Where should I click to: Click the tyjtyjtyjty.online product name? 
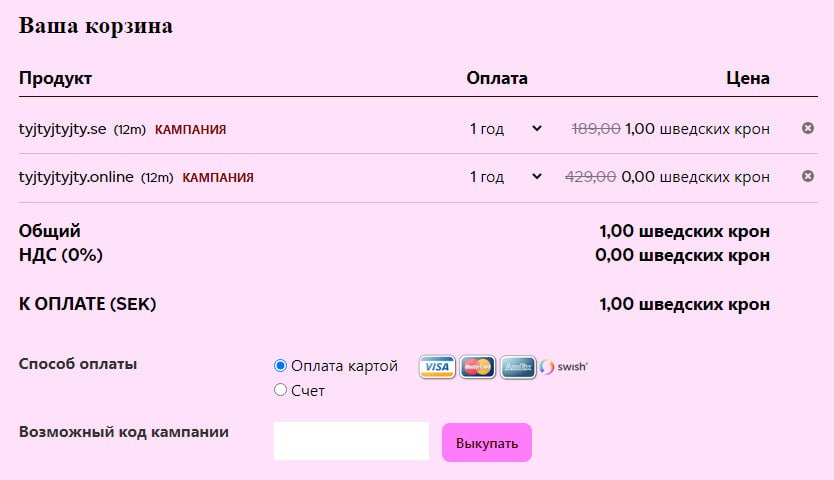76,177
